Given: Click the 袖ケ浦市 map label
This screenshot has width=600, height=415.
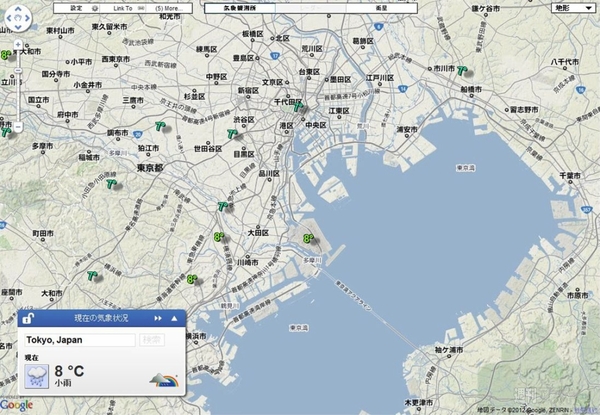Looking at the screenshot, I should pos(448,350).
